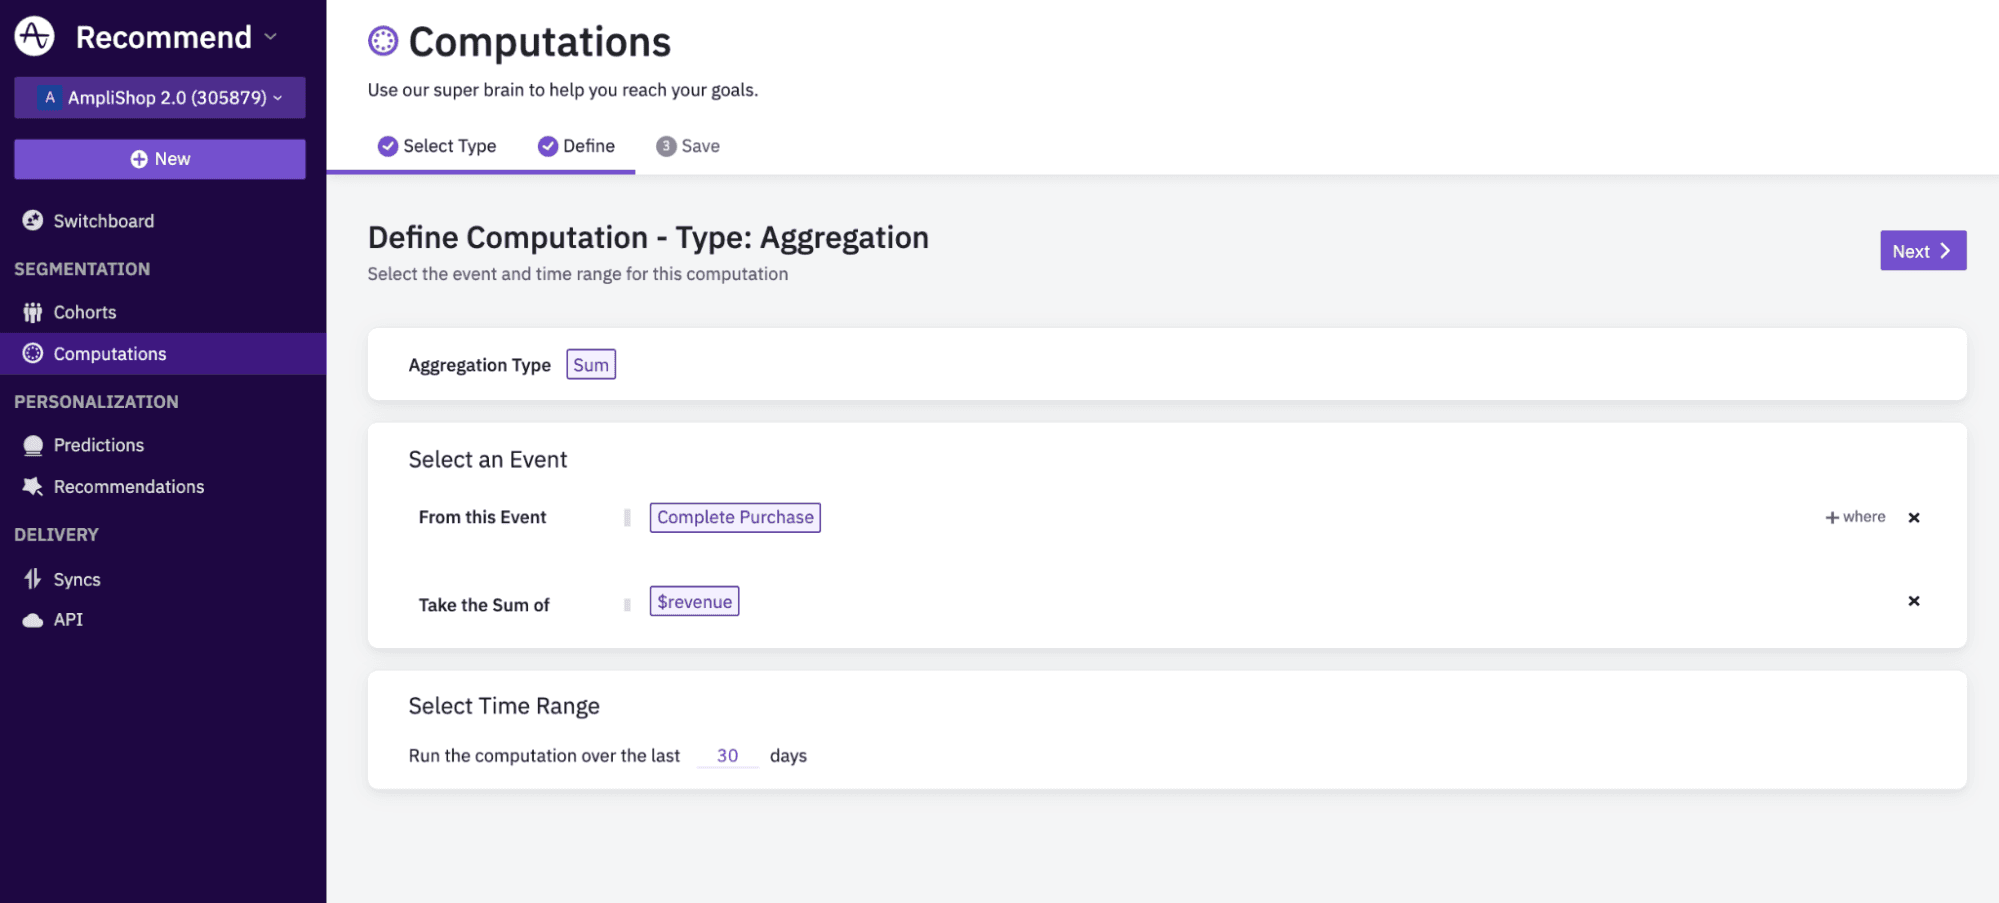The image size is (1999, 903).
Task: Switch to the Select Type step
Action: pyautogui.click(x=437, y=146)
